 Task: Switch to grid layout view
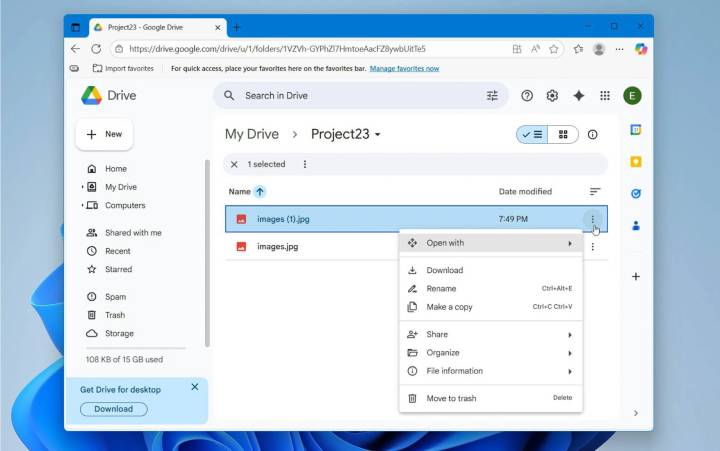tap(563, 135)
